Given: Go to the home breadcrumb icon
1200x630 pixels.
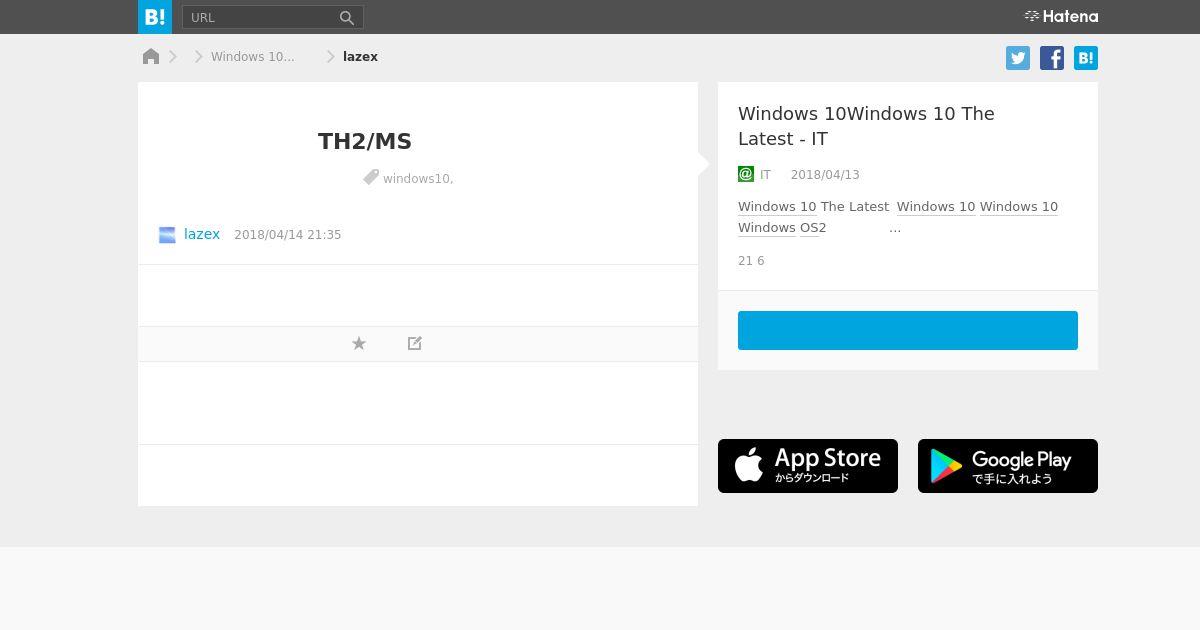Looking at the screenshot, I should click(151, 57).
